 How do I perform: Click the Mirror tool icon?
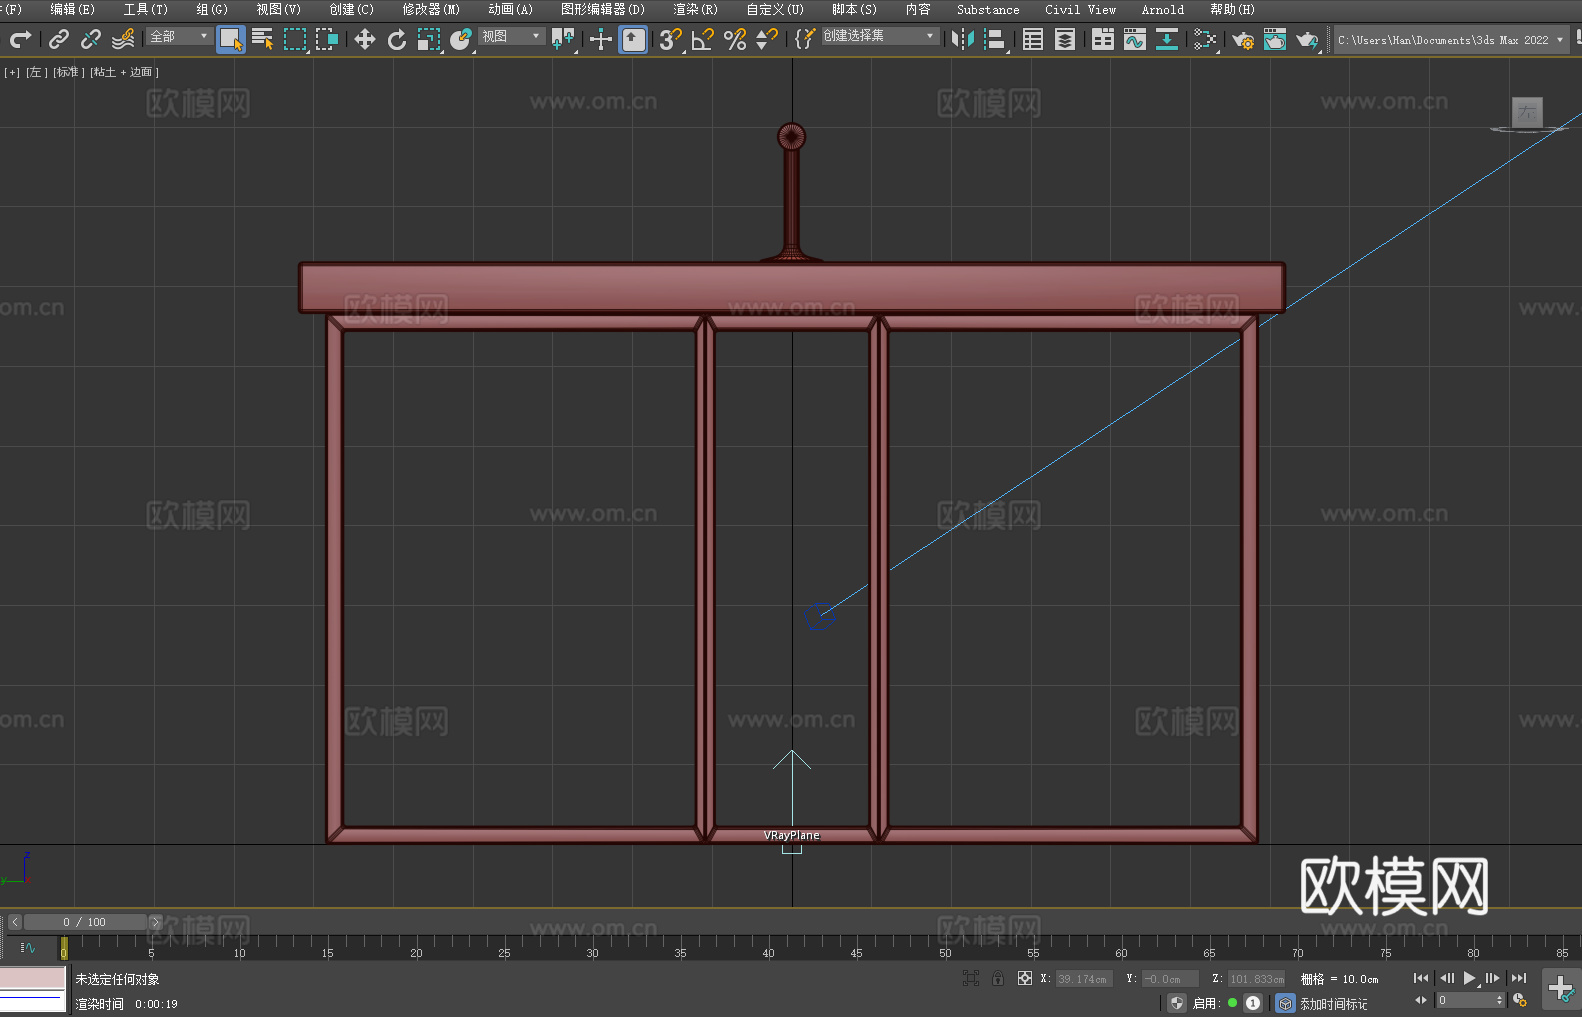963,39
